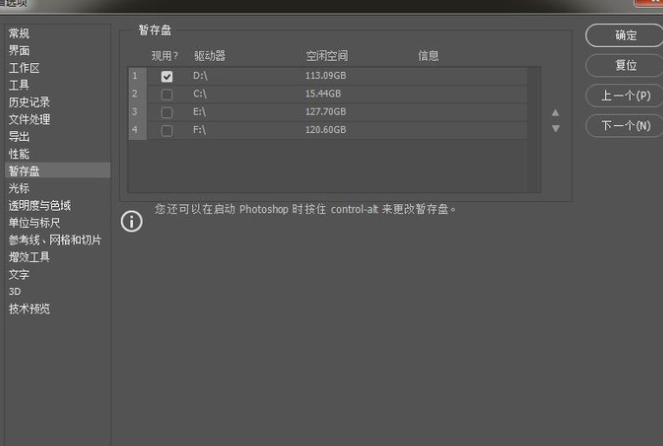
Task: Select row number 3 in disk list
Action: coord(135,112)
